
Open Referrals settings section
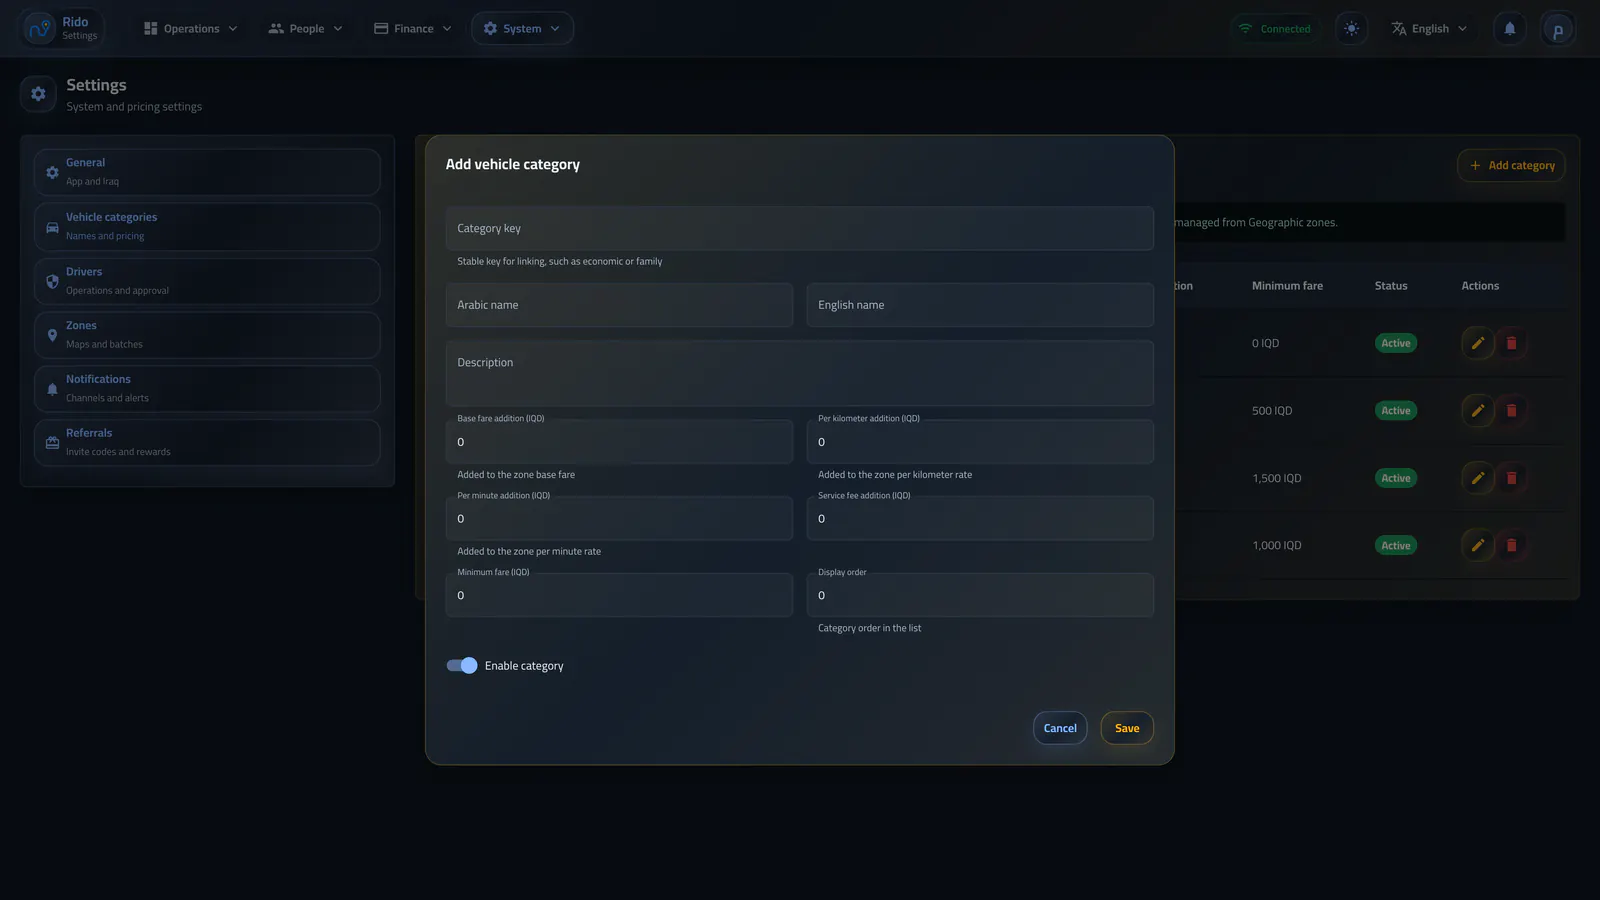[207, 443]
